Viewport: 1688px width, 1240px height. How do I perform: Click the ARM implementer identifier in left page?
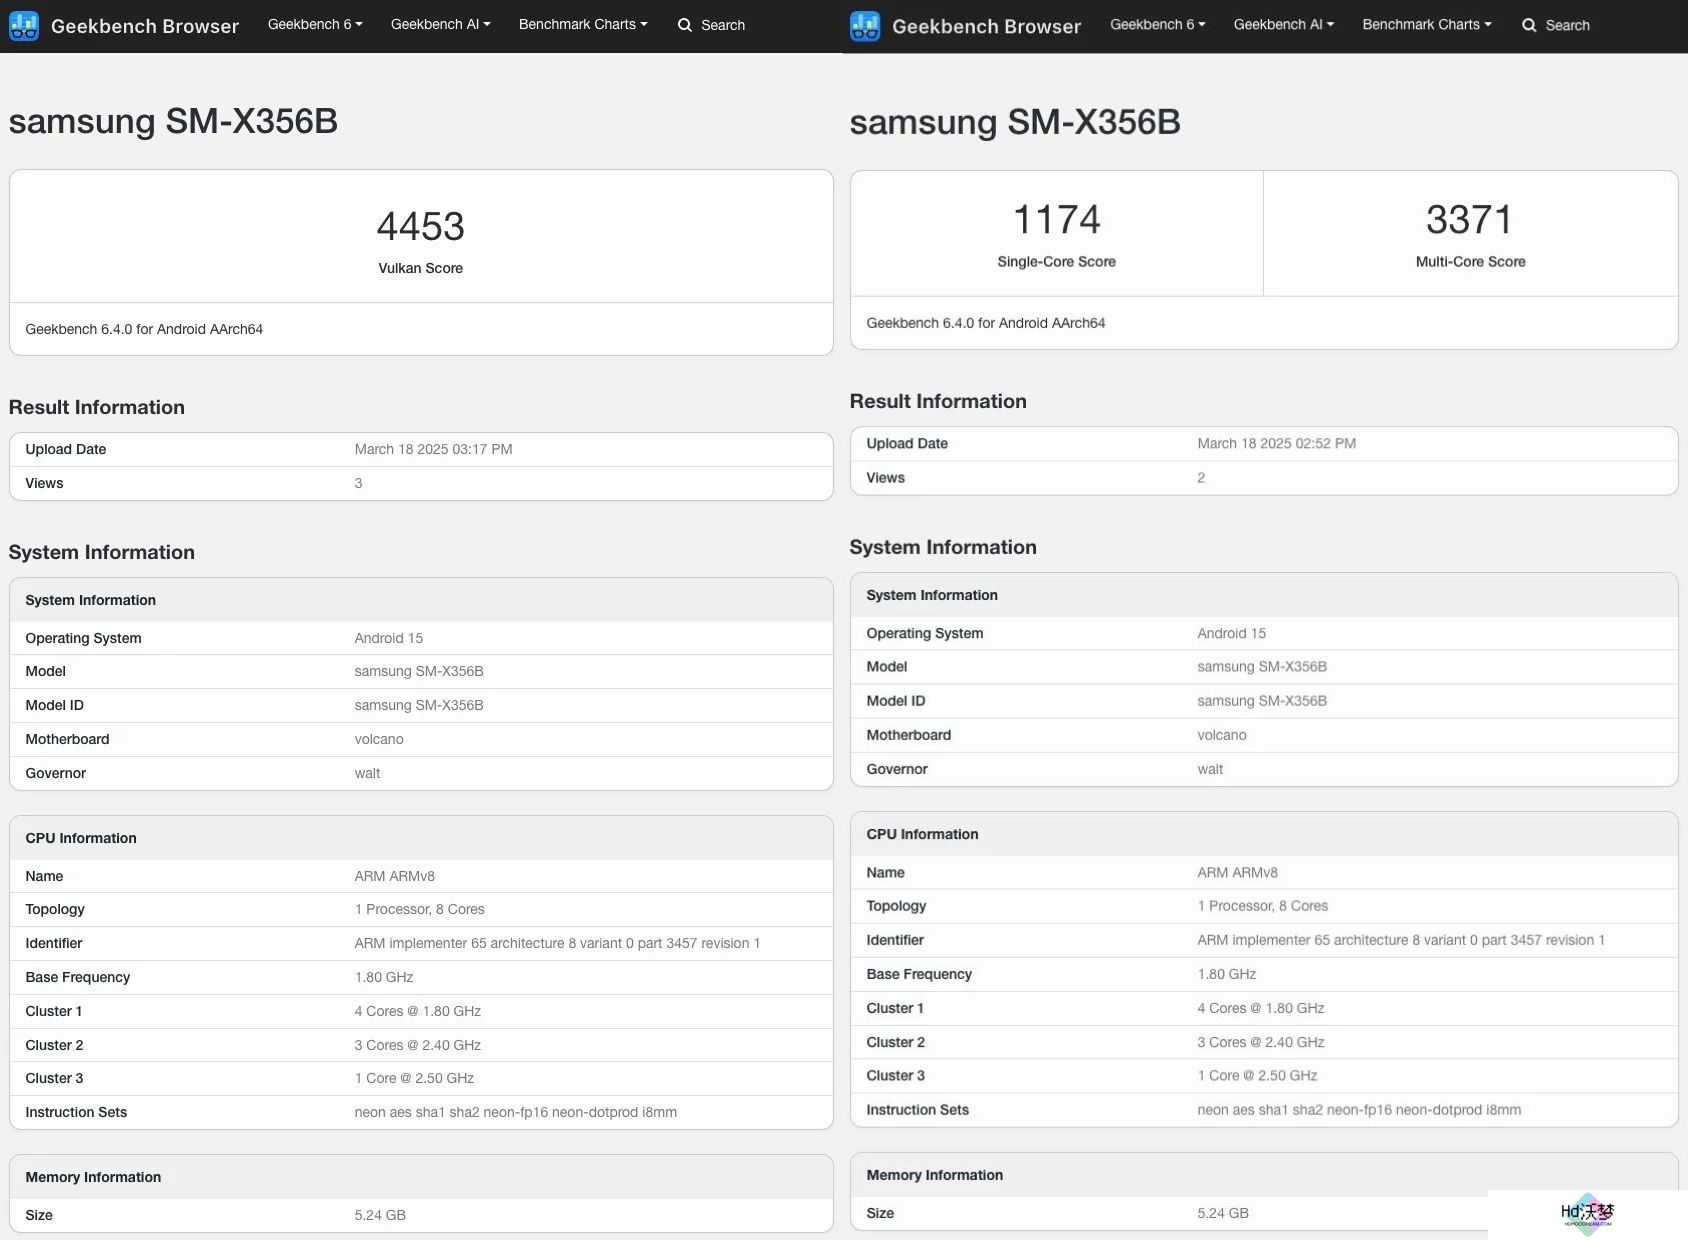click(557, 943)
